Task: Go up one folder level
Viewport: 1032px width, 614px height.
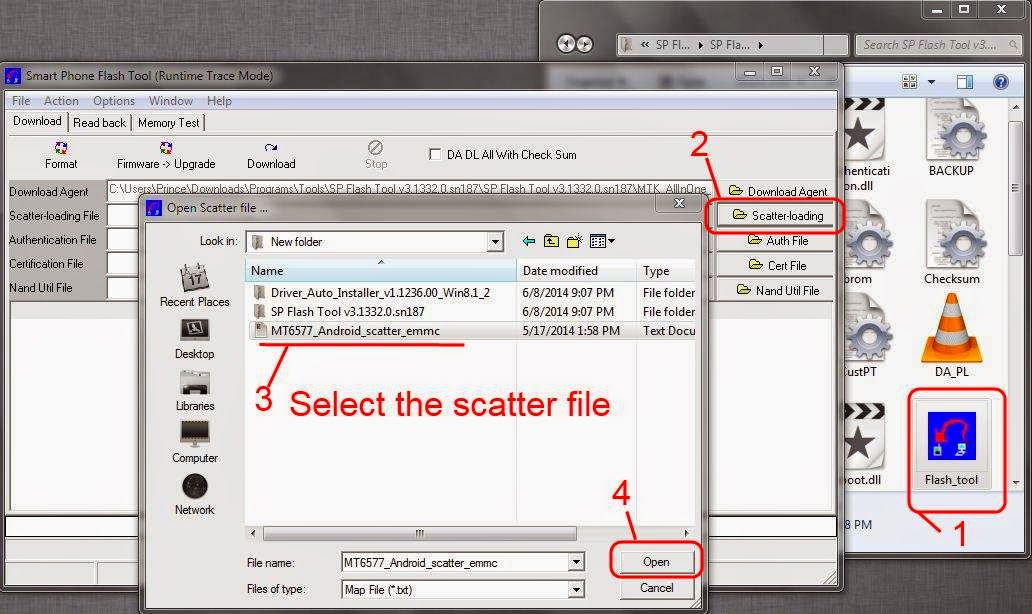Action: (x=552, y=242)
